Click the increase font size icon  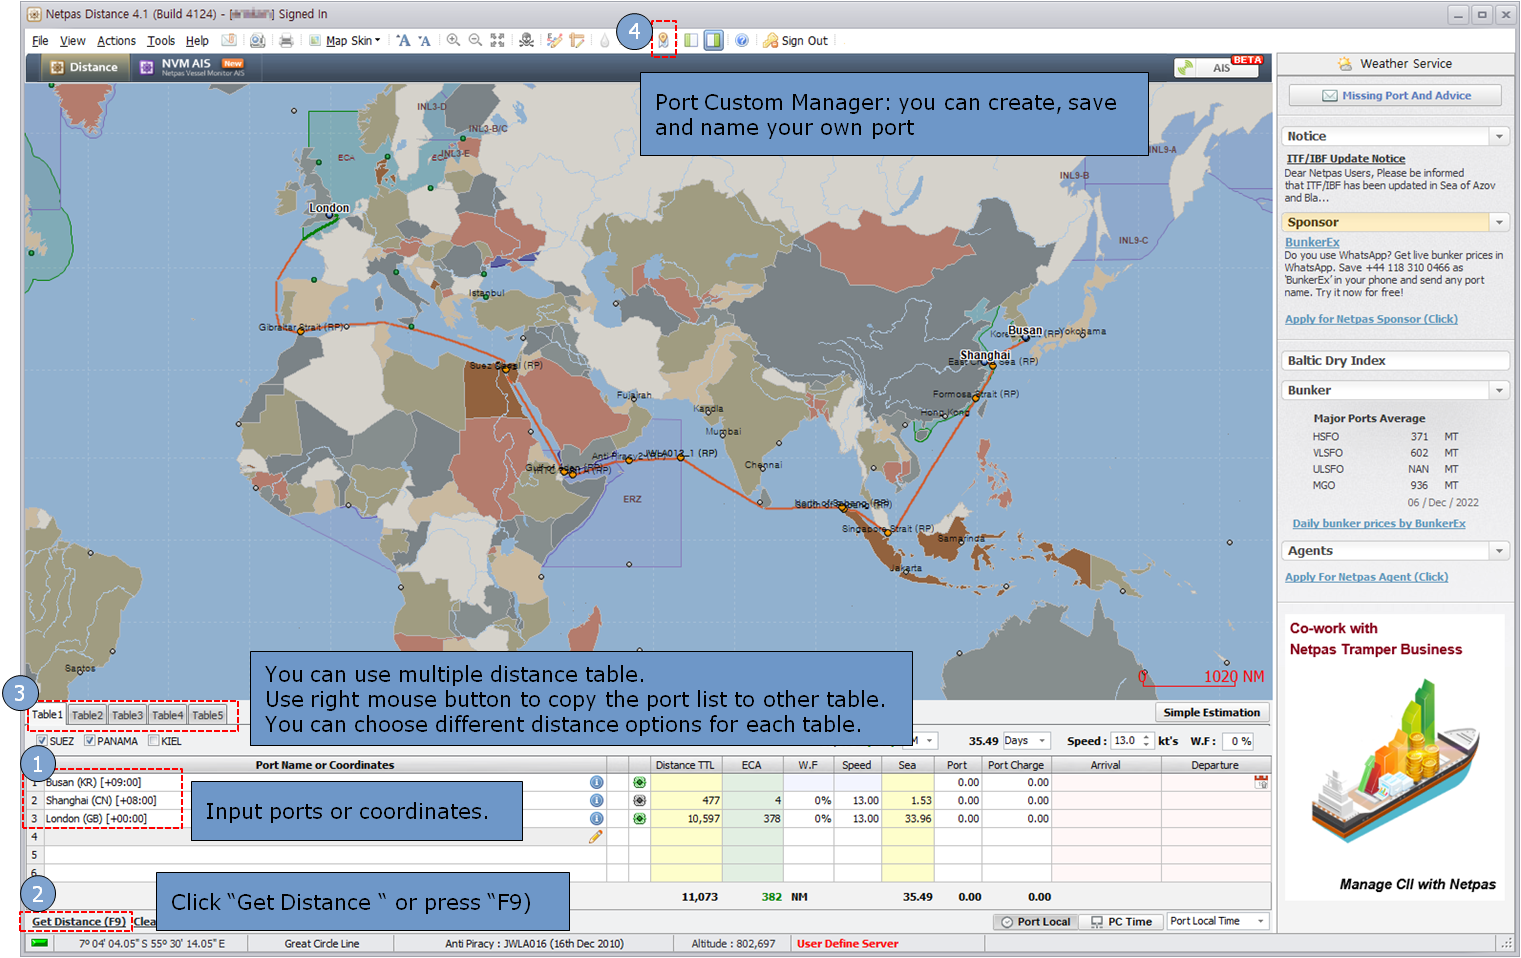pos(403,41)
